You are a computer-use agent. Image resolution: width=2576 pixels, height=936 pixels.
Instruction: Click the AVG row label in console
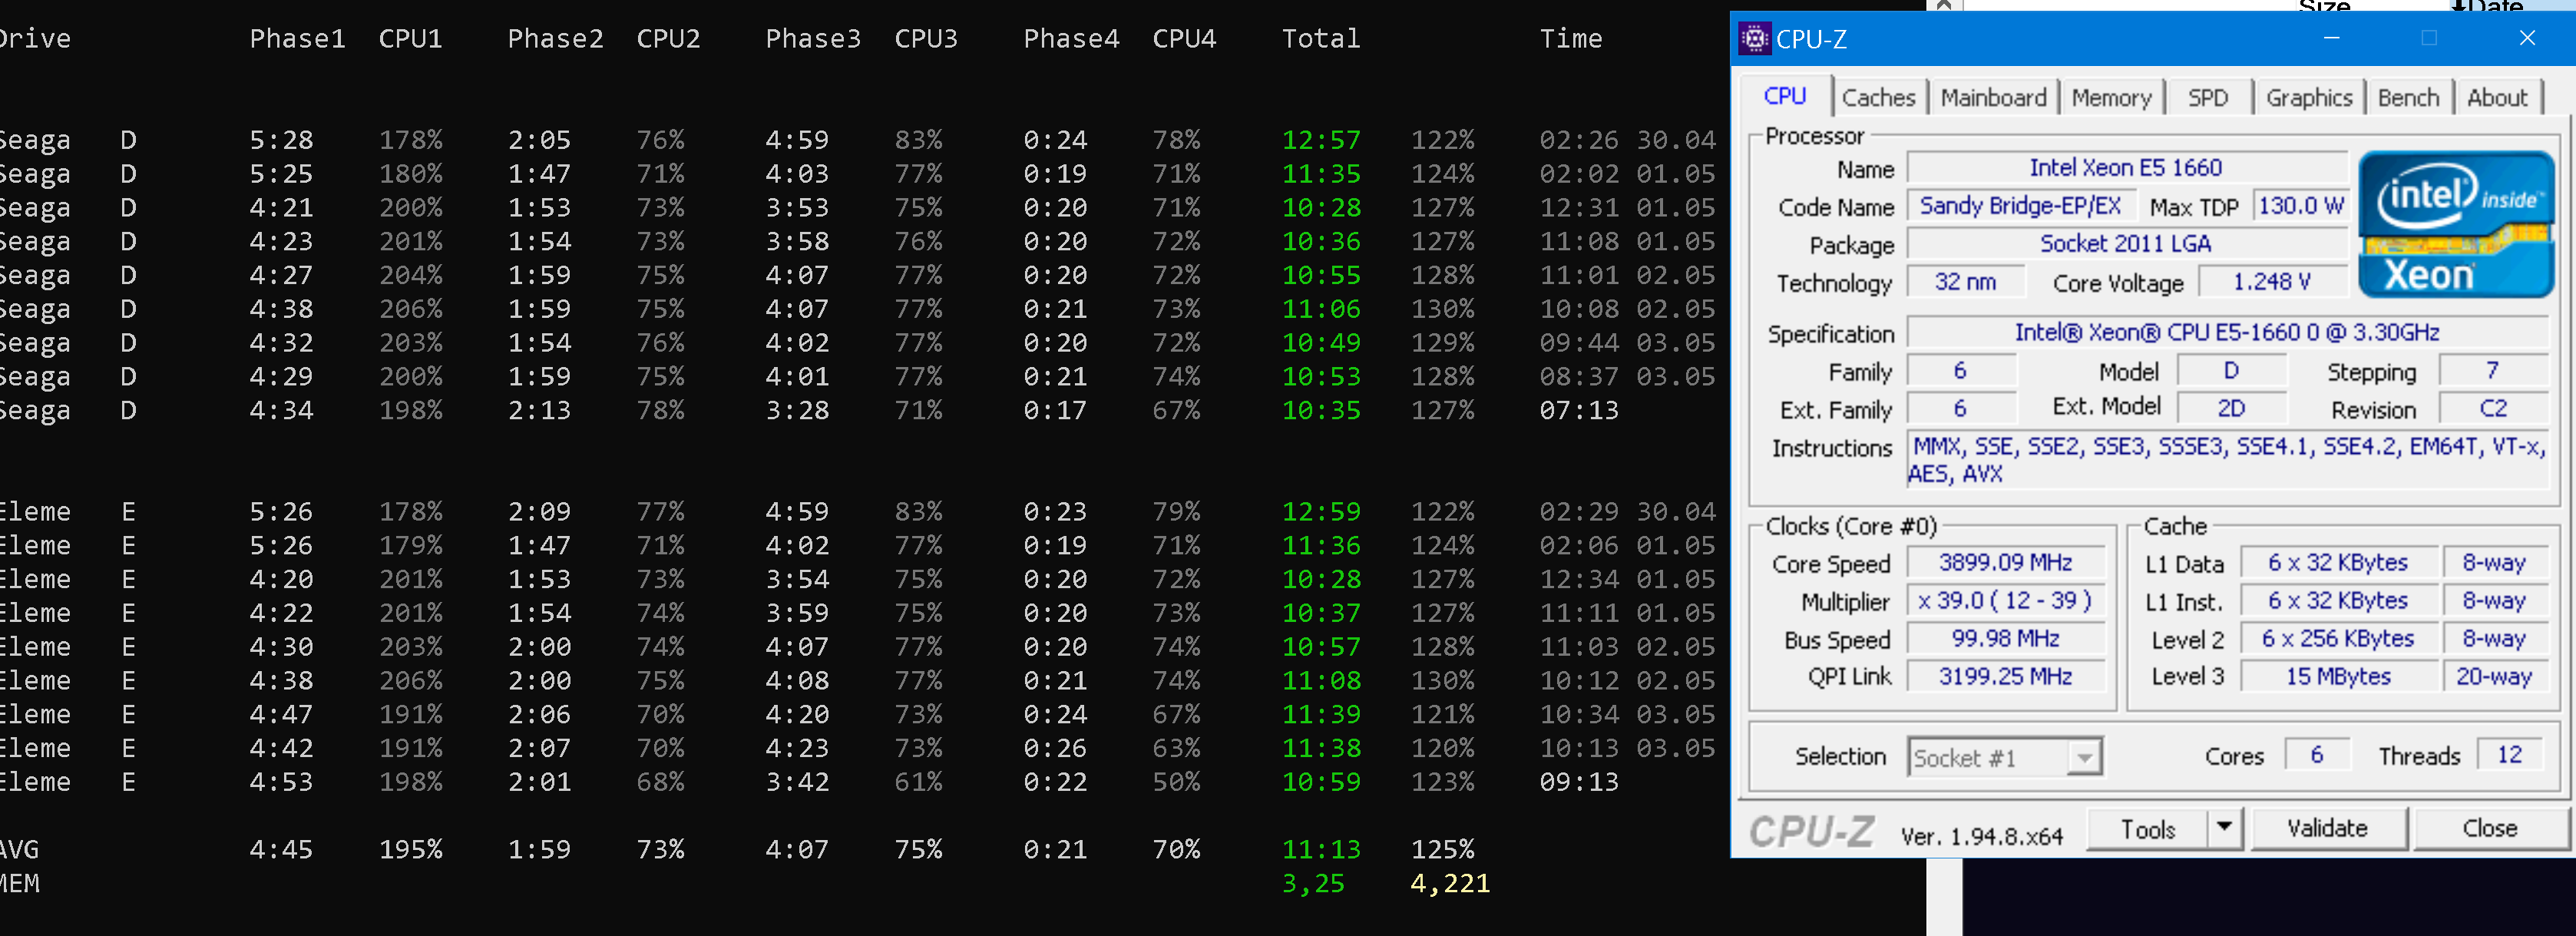19,850
